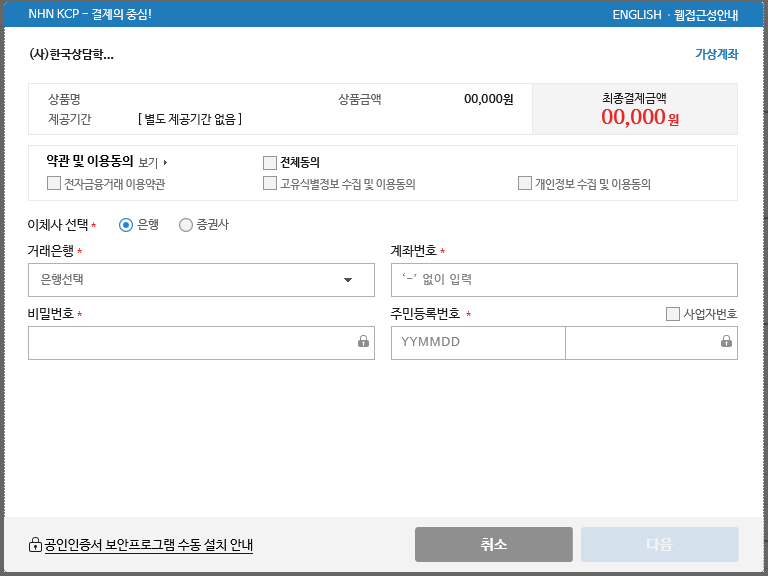The image size is (768, 577).
Task: Click the padlock icon beside 공인인증서 안내
Action: 35,544
